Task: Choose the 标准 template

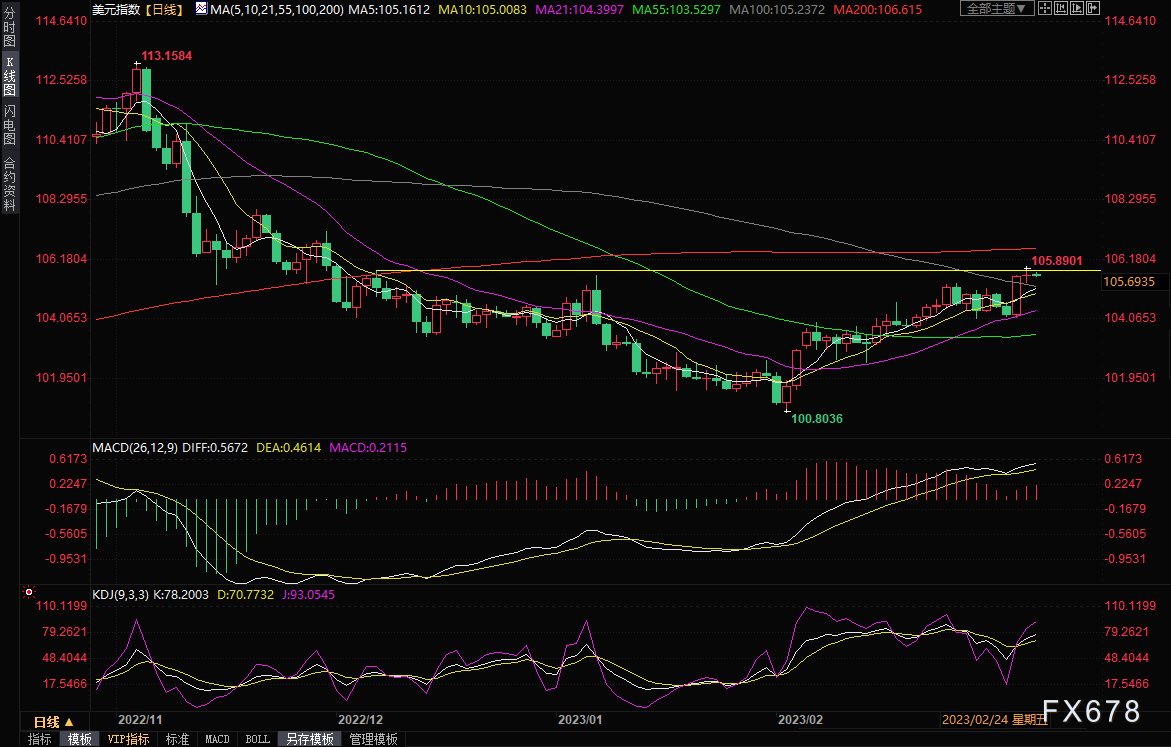Action: (x=178, y=739)
